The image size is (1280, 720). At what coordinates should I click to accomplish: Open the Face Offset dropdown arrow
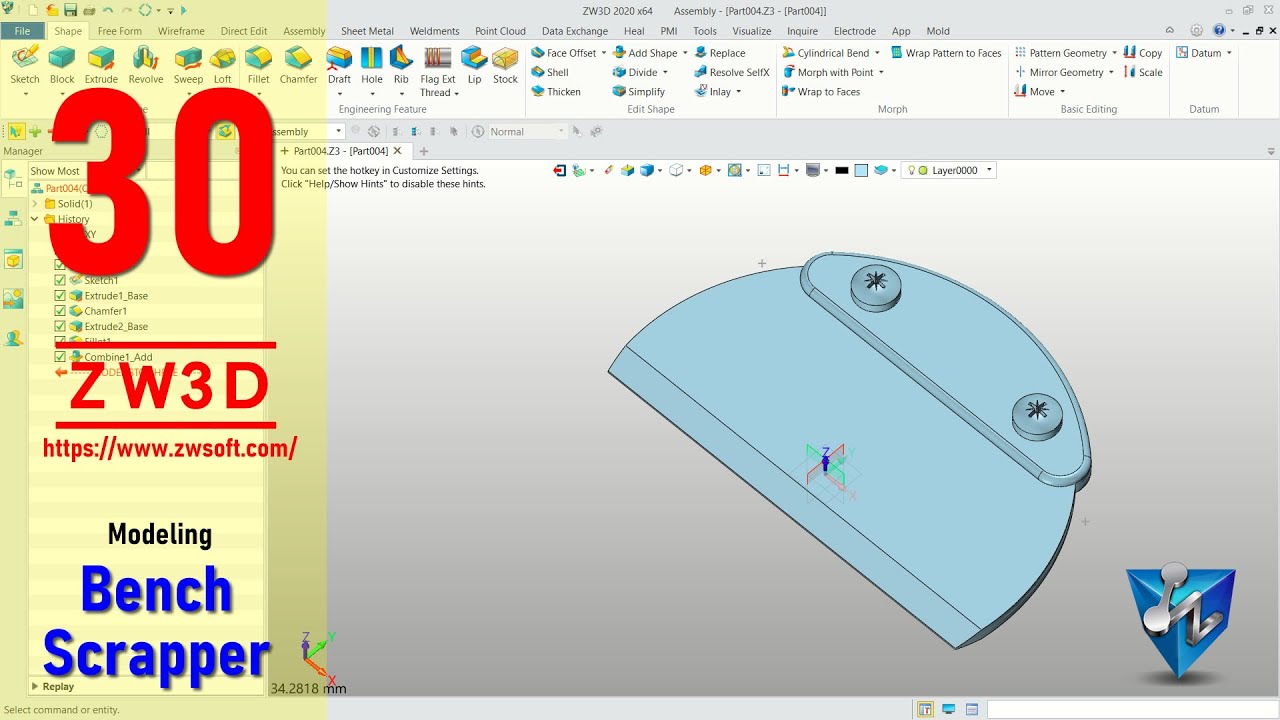(x=604, y=53)
